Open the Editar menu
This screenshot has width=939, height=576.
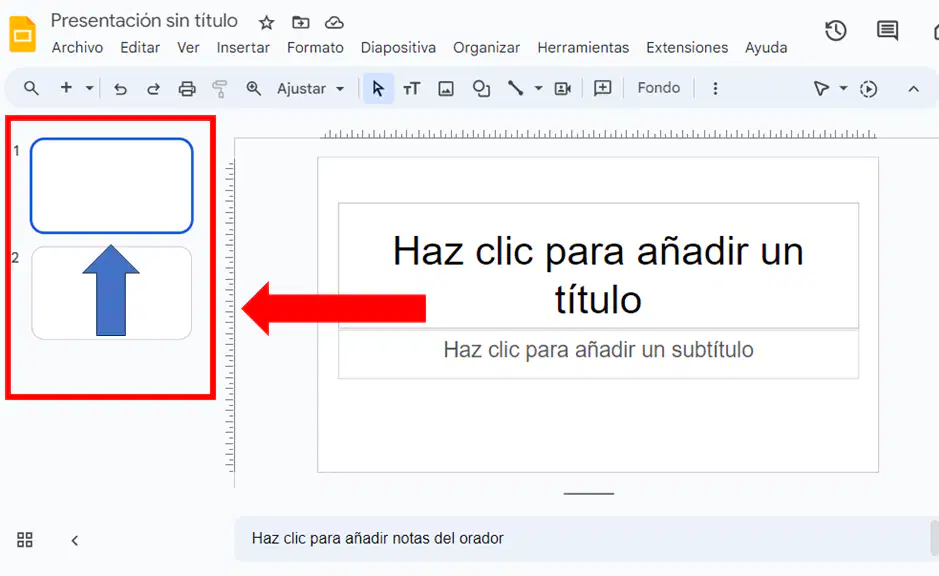140,47
